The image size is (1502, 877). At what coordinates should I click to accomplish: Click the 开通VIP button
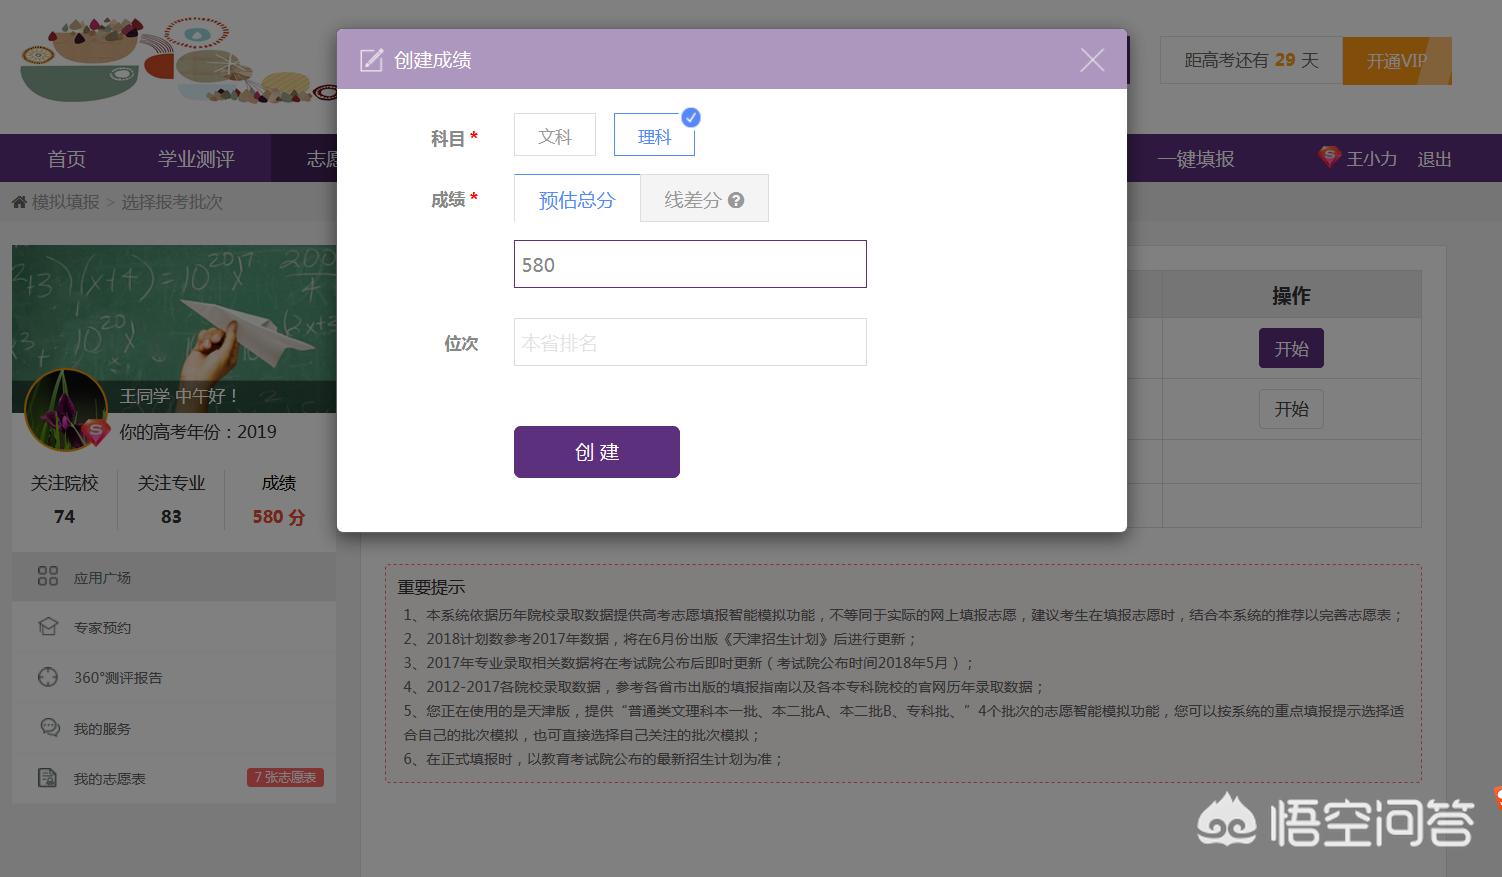[1396, 61]
